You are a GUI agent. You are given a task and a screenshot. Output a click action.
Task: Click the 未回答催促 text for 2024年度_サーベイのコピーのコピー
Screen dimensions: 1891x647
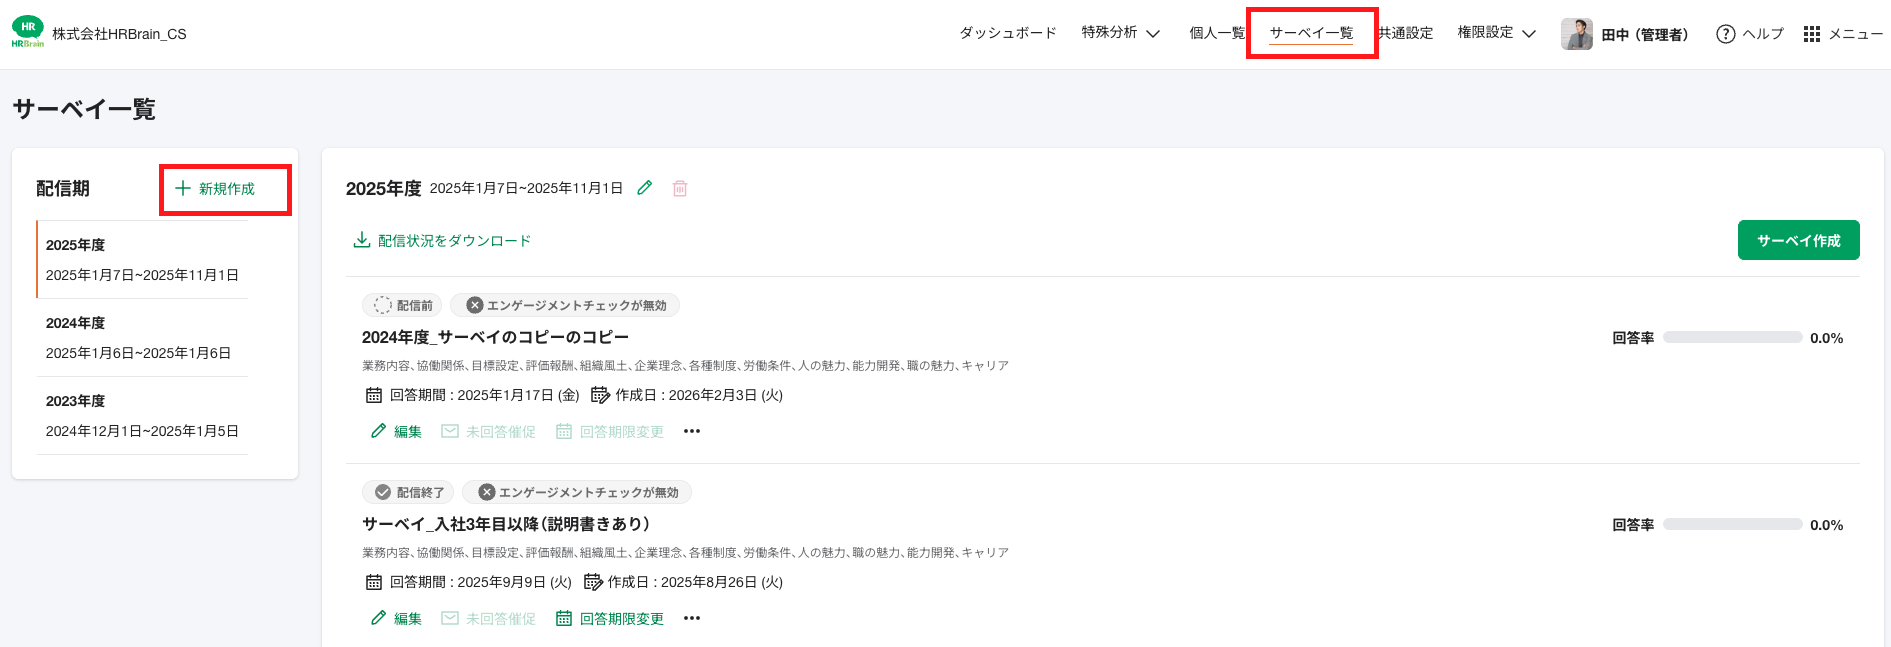click(x=501, y=431)
